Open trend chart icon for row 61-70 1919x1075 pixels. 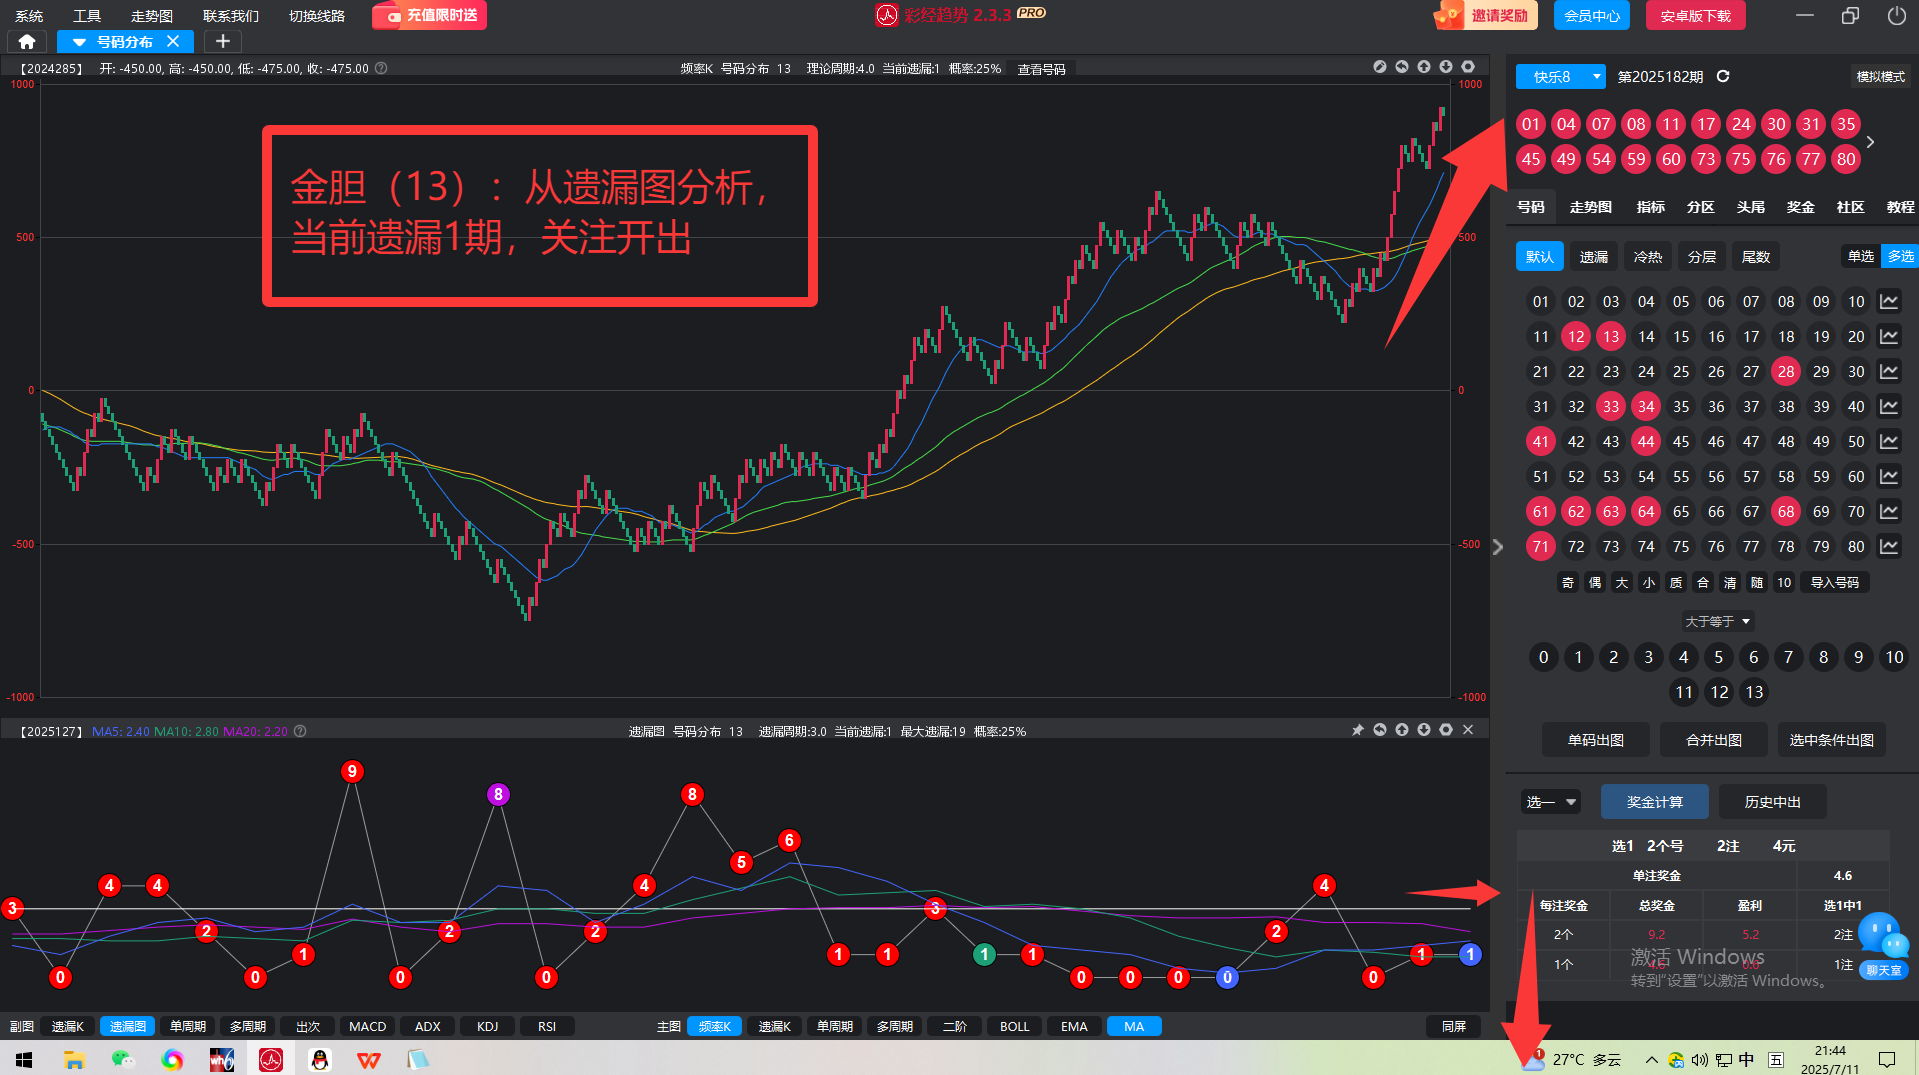point(1889,512)
